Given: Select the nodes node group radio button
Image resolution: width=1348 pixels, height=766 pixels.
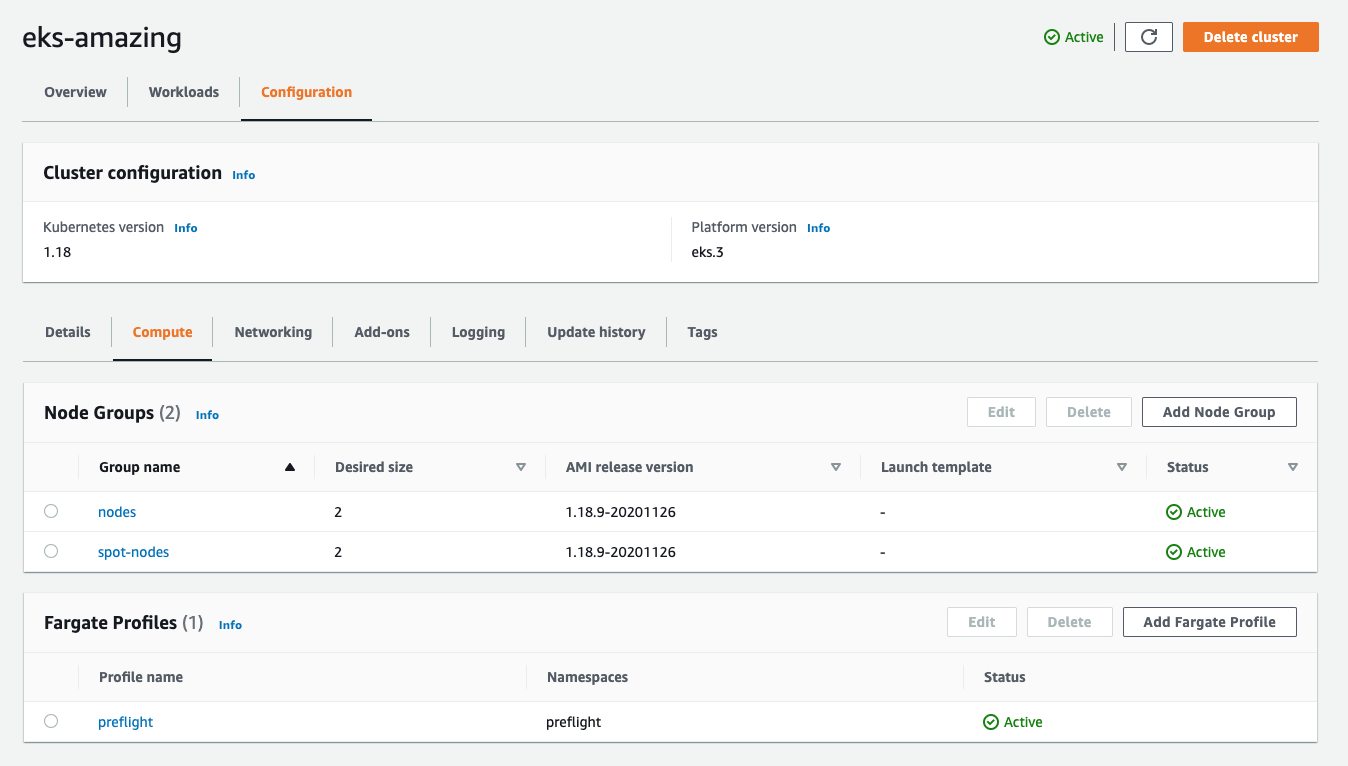Looking at the screenshot, I should (x=51, y=511).
